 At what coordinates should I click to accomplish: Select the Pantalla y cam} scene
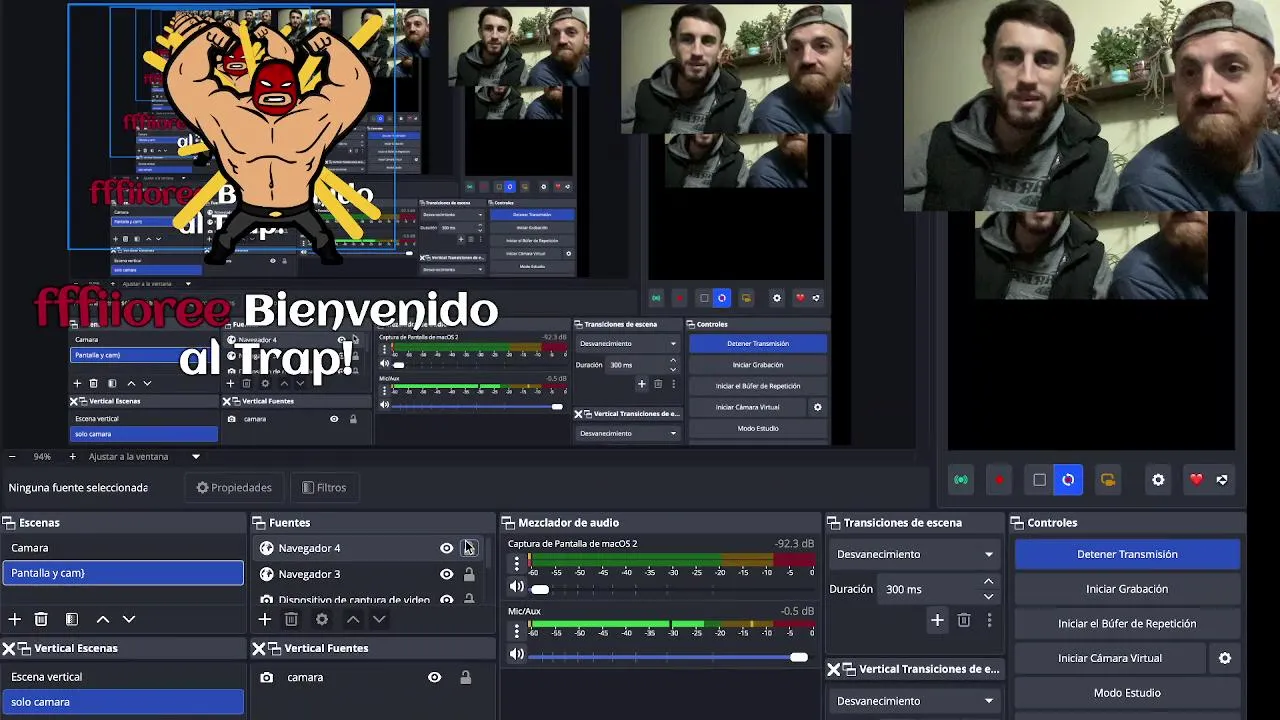(123, 573)
